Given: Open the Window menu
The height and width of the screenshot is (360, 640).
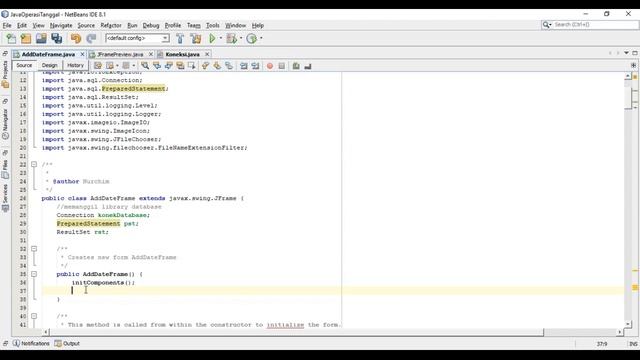Looking at the screenshot, I should [236, 25].
